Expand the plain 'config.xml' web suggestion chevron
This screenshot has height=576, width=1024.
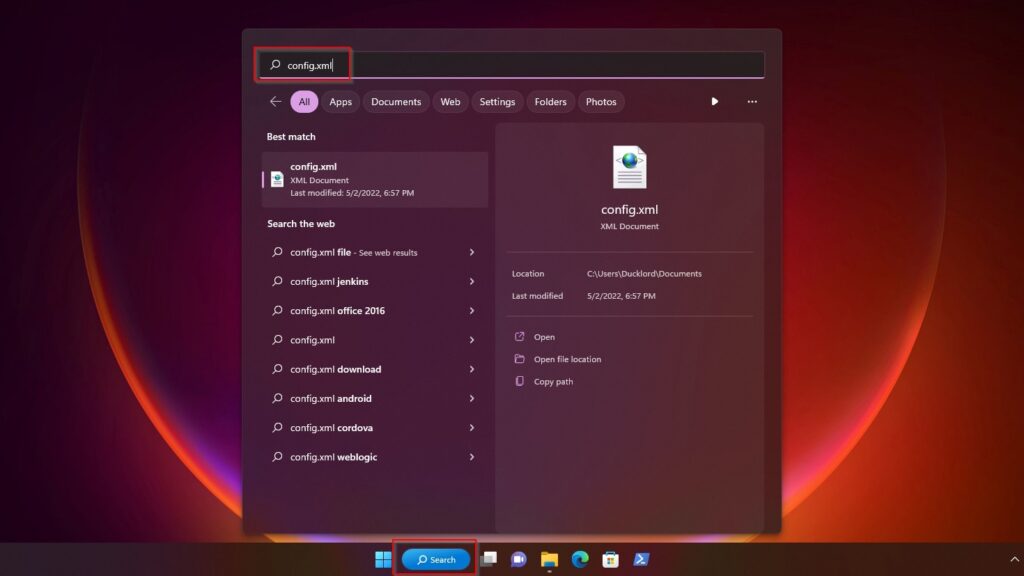[x=472, y=340]
